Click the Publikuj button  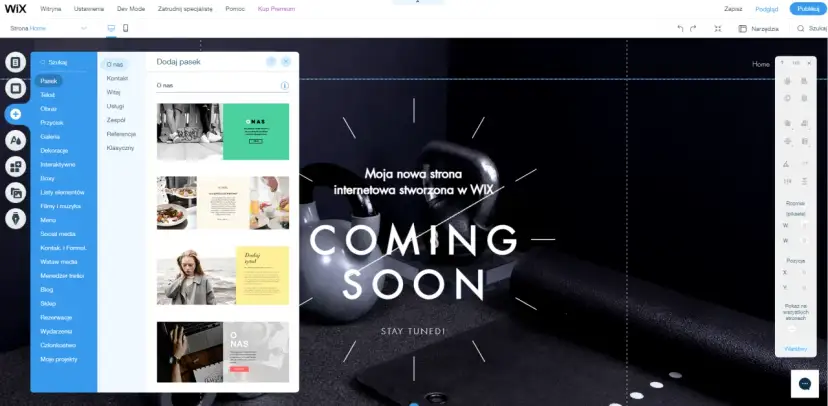(x=808, y=8)
